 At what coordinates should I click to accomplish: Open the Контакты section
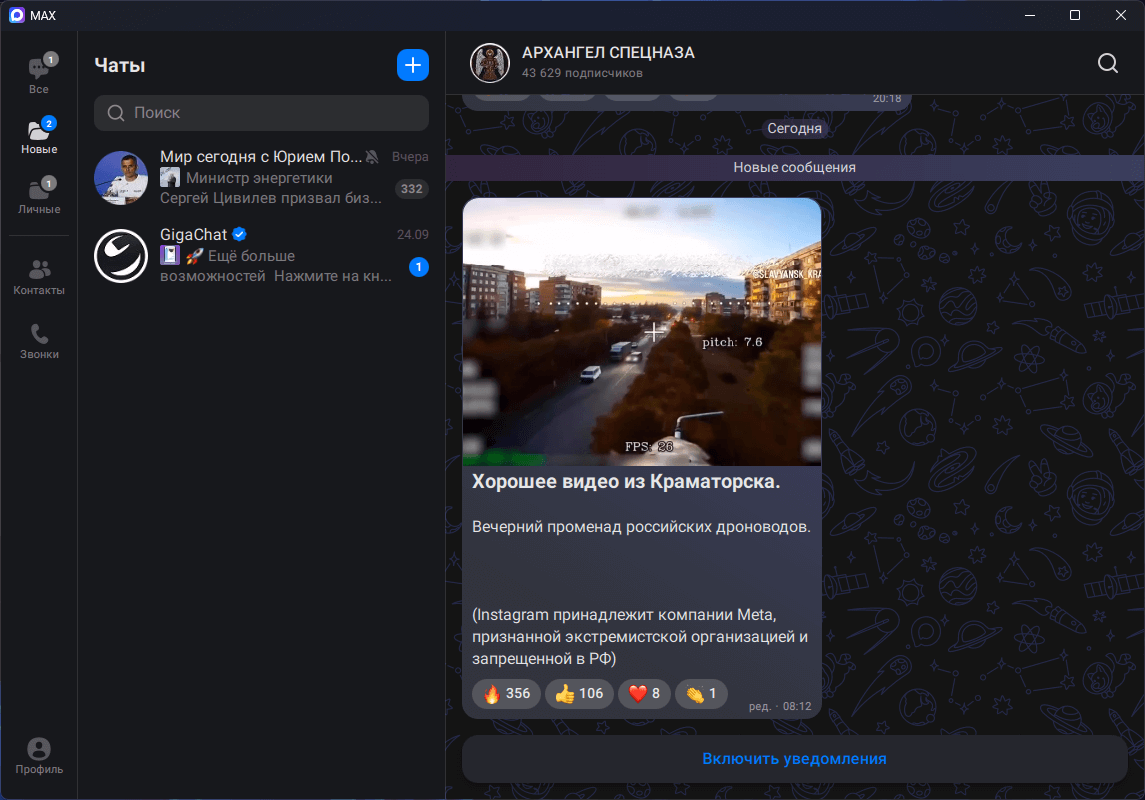39,277
